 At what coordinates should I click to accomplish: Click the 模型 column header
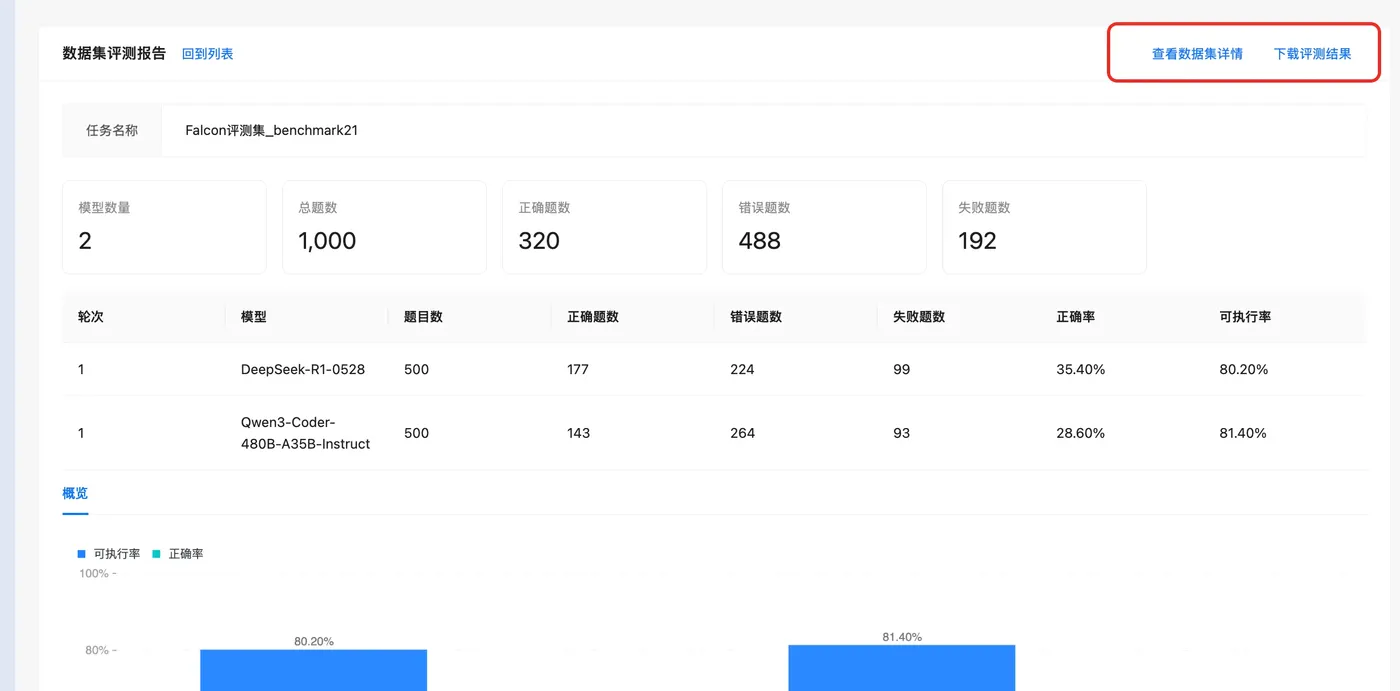[254, 316]
